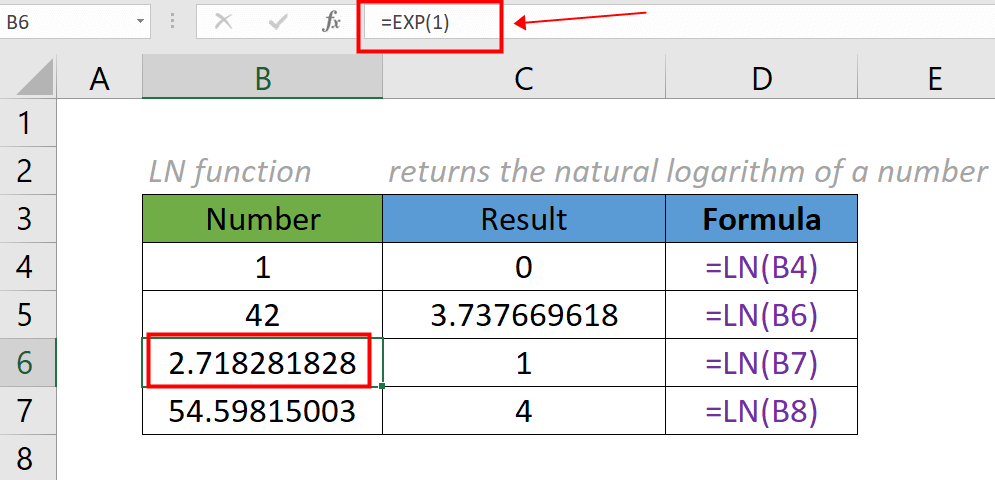Click the blue Result header cell
Screen dimensions: 995x480
[523, 219]
